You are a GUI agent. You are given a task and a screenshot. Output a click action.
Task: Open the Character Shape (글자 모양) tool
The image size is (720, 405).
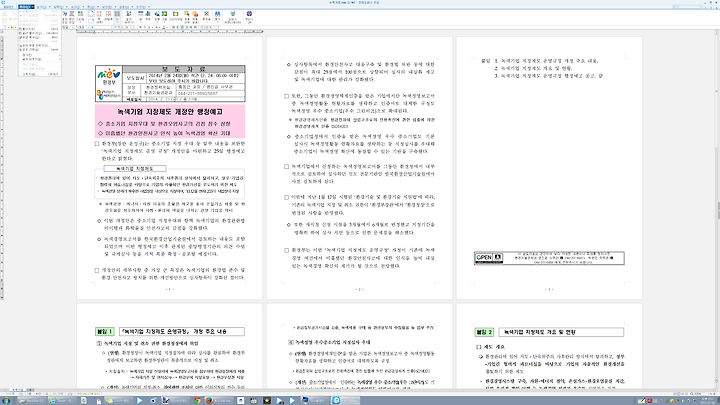(64, 17)
